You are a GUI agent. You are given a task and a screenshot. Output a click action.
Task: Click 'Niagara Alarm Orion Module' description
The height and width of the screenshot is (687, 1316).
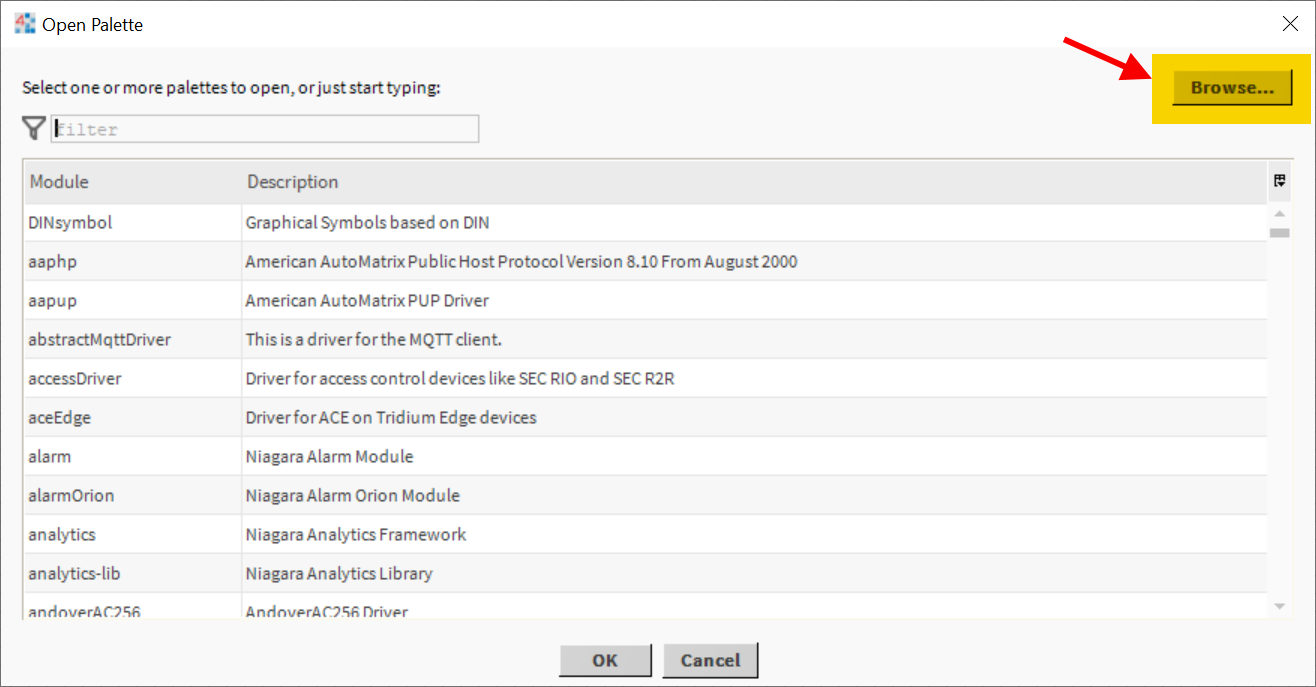[353, 496]
